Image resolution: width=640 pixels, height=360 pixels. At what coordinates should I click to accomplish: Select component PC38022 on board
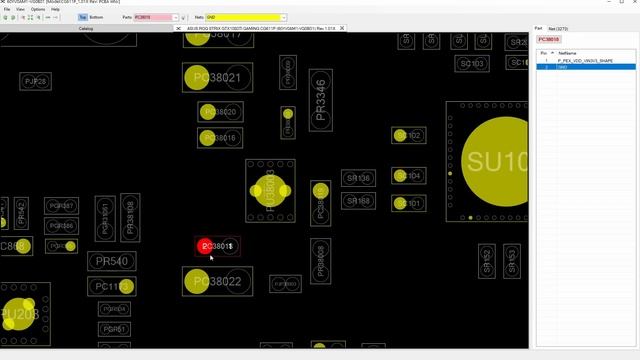pos(218,281)
